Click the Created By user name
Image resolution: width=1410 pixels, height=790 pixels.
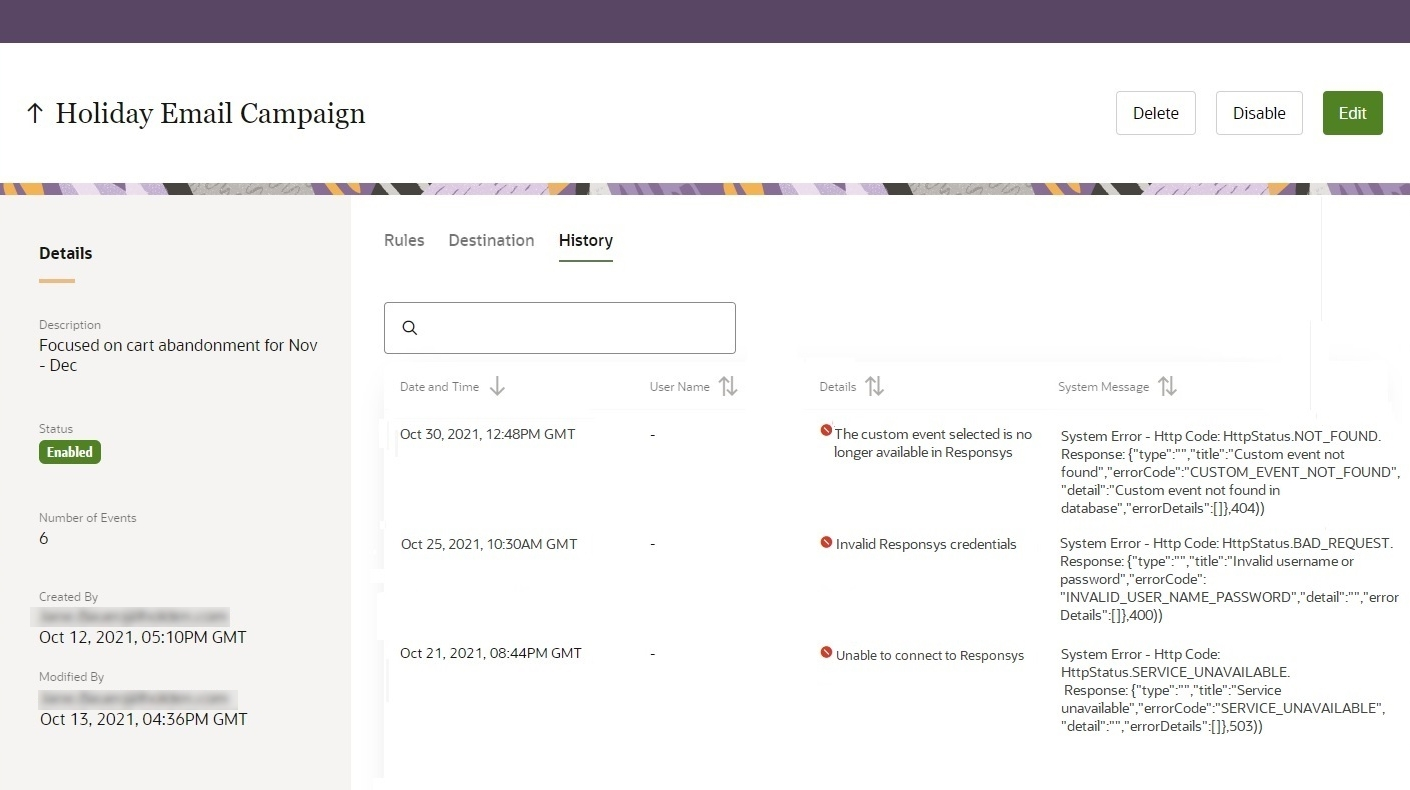click(131, 616)
